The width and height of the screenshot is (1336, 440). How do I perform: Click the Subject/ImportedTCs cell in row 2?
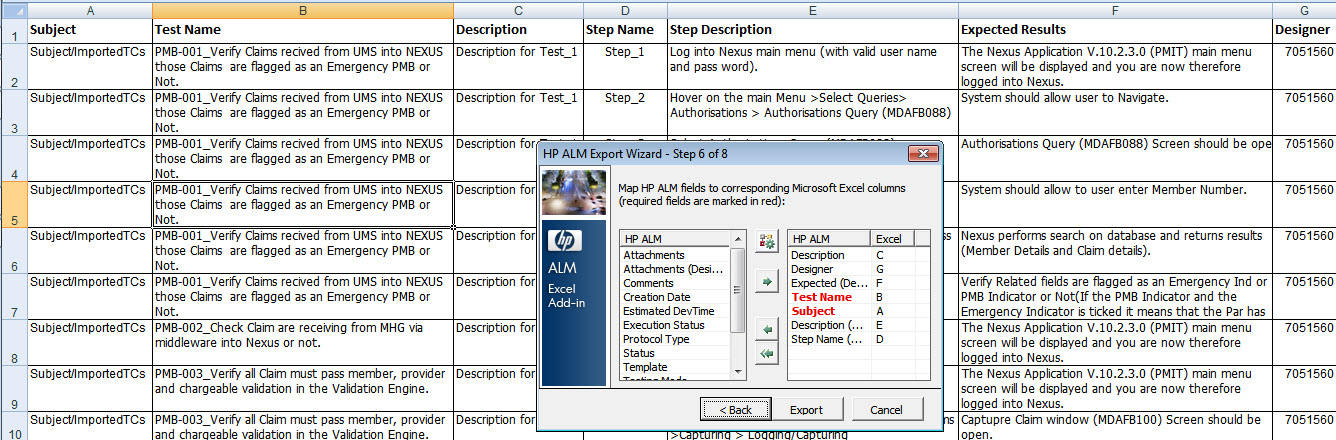[x=90, y=65]
